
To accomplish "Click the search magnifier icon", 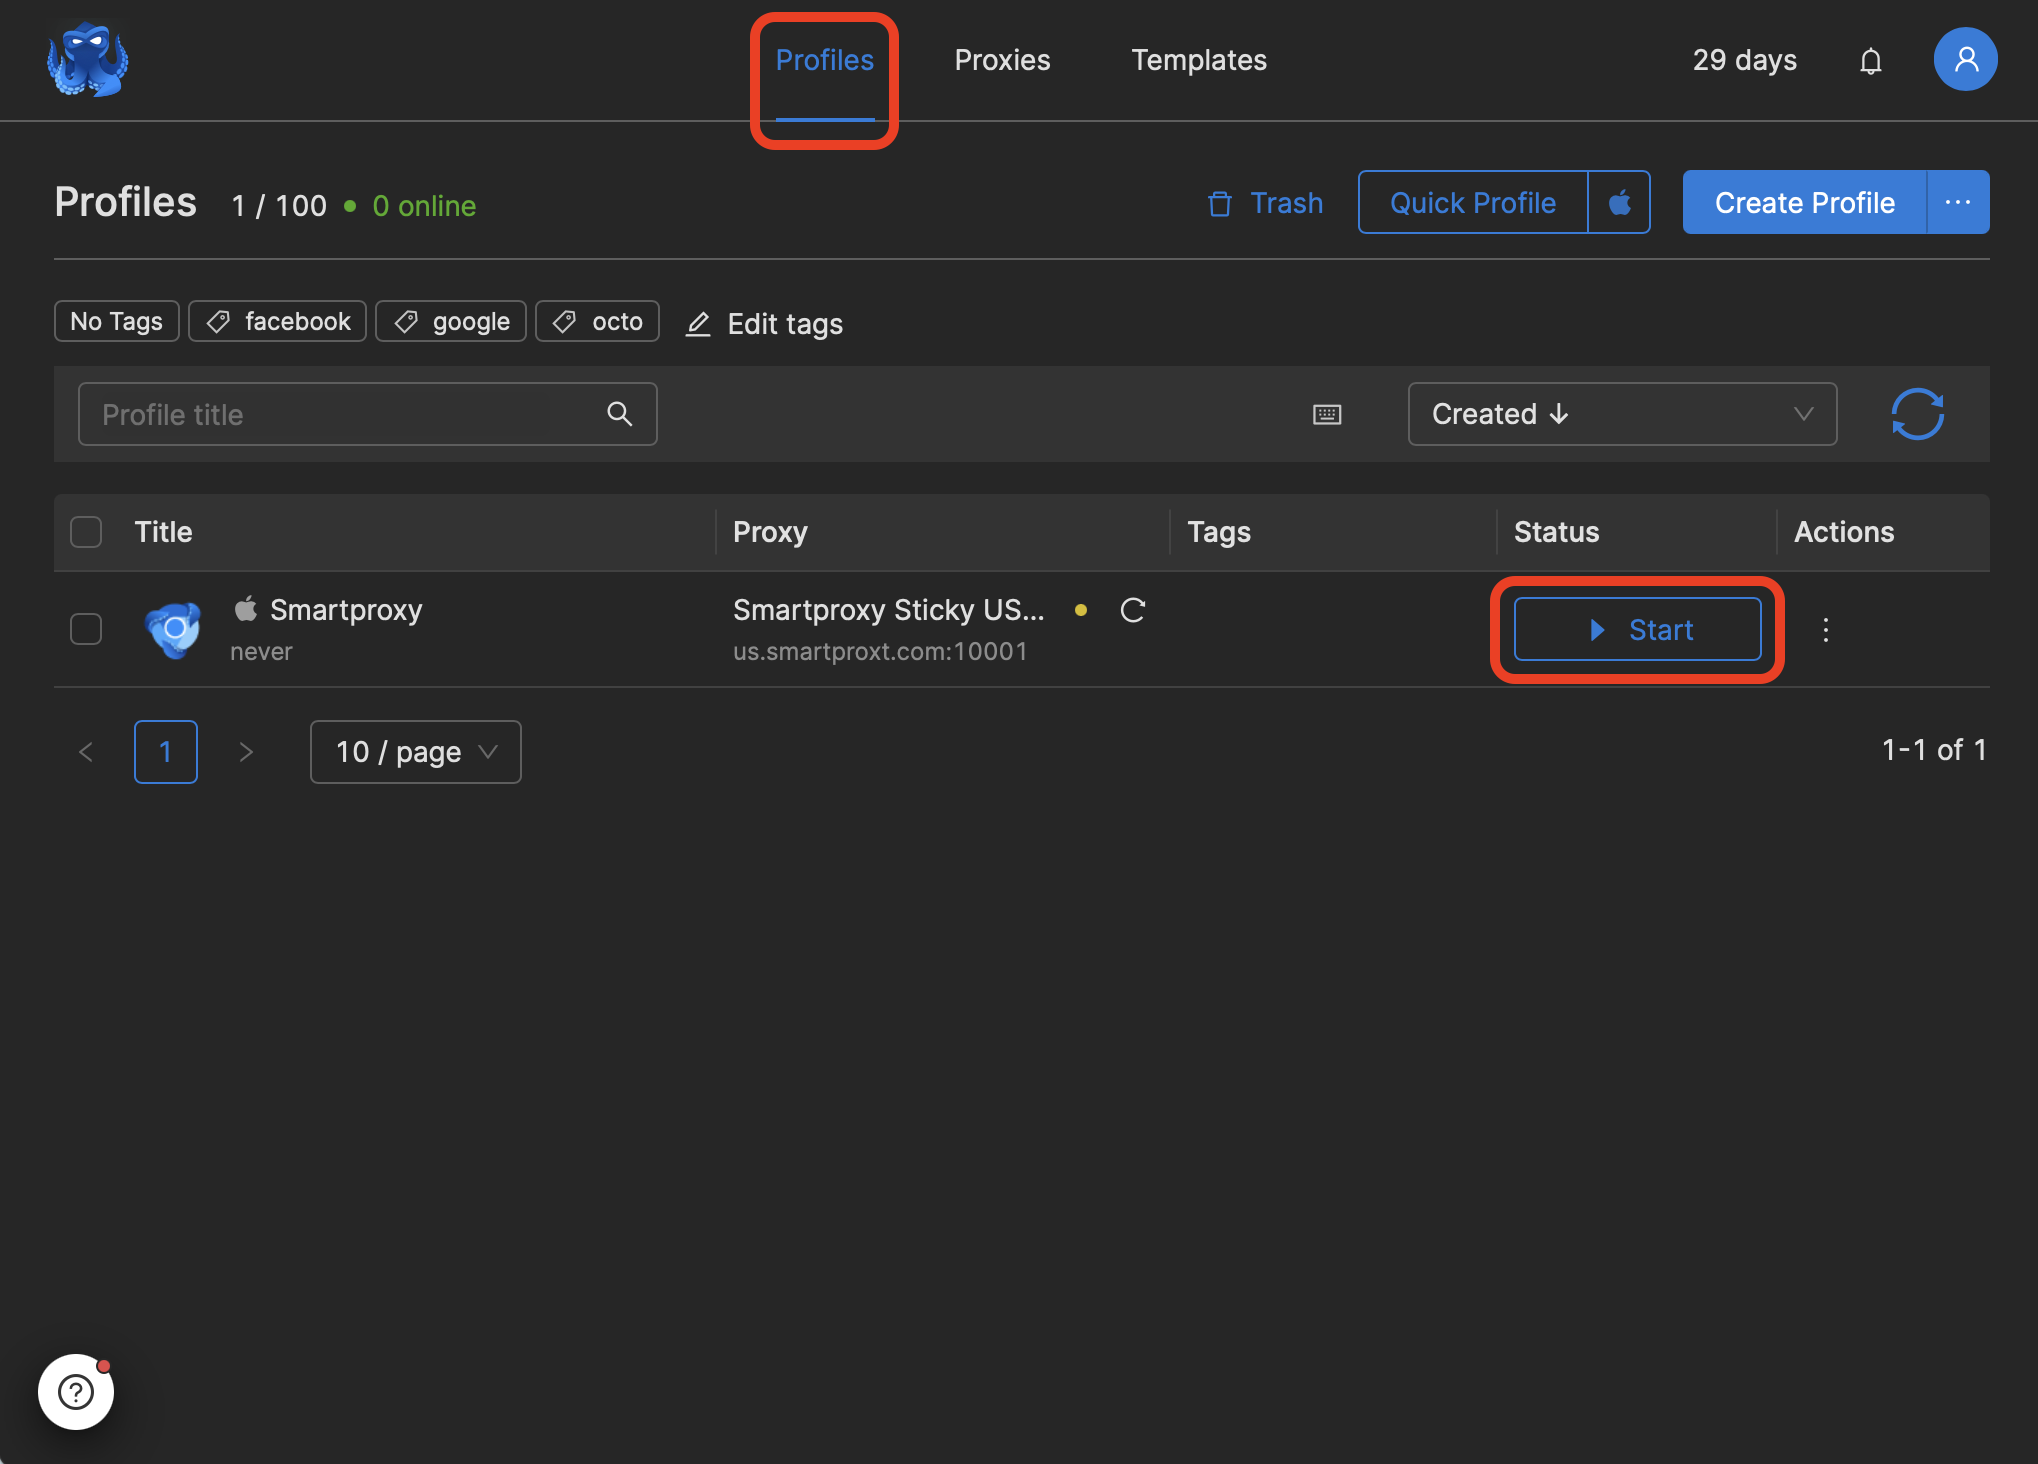I will (620, 414).
